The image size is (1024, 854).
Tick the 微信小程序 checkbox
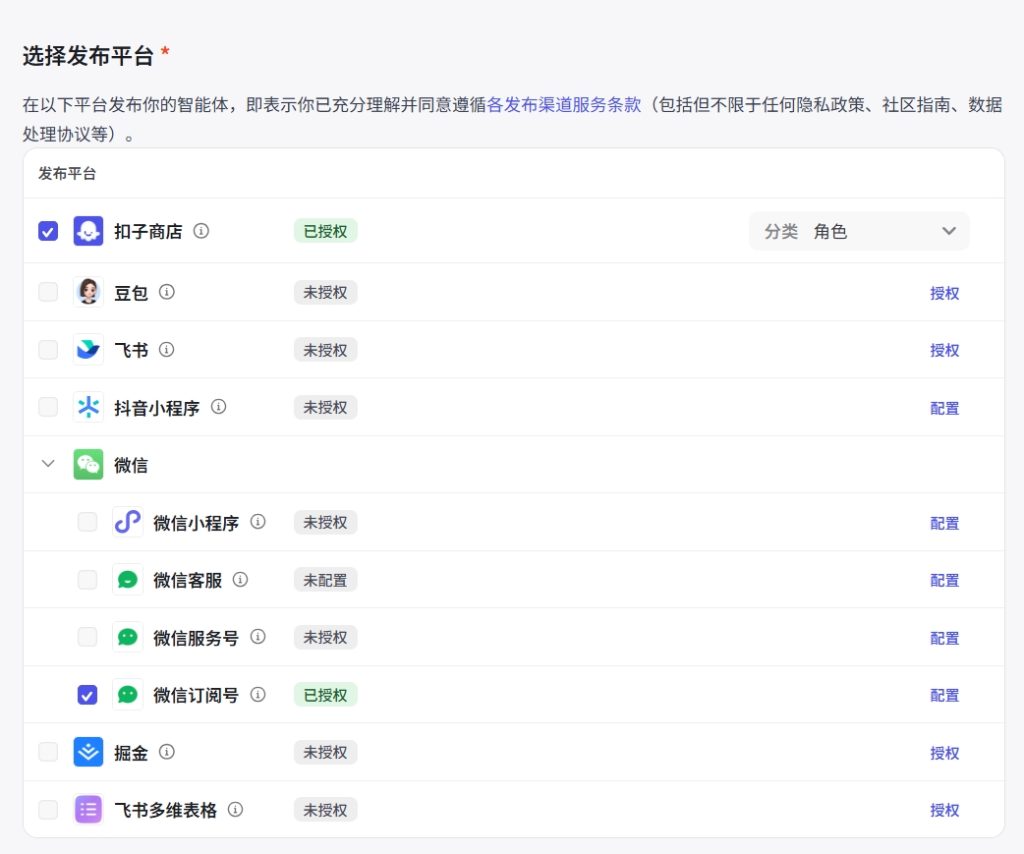point(88,522)
